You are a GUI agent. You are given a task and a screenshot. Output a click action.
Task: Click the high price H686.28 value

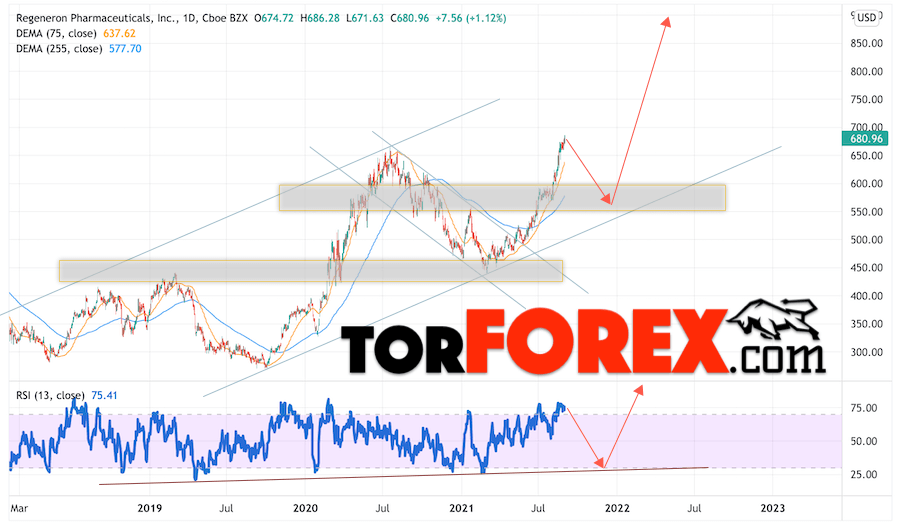pos(319,18)
